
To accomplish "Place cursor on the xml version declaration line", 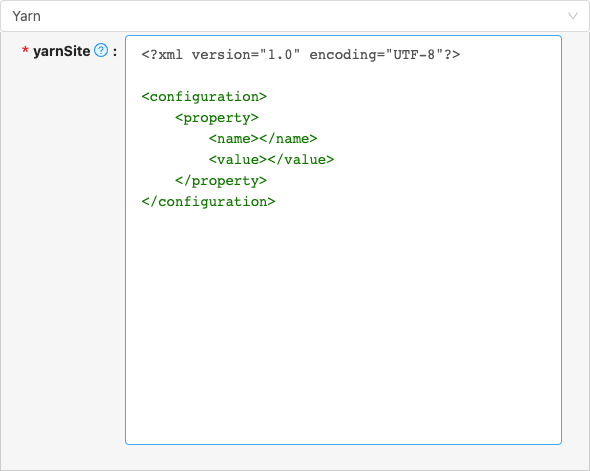I will pyautogui.click(x=301, y=55).
